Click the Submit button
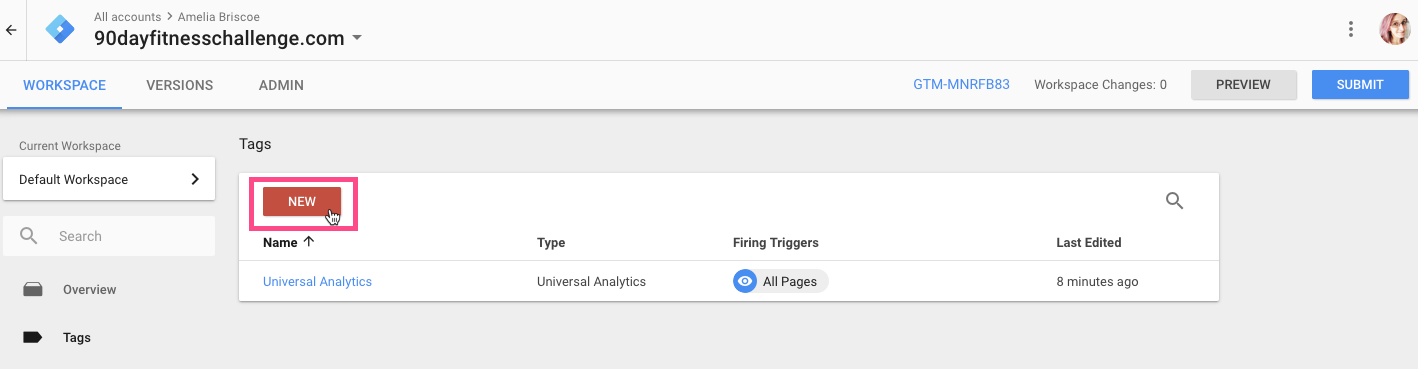1418x369 pixels. 1360,85
